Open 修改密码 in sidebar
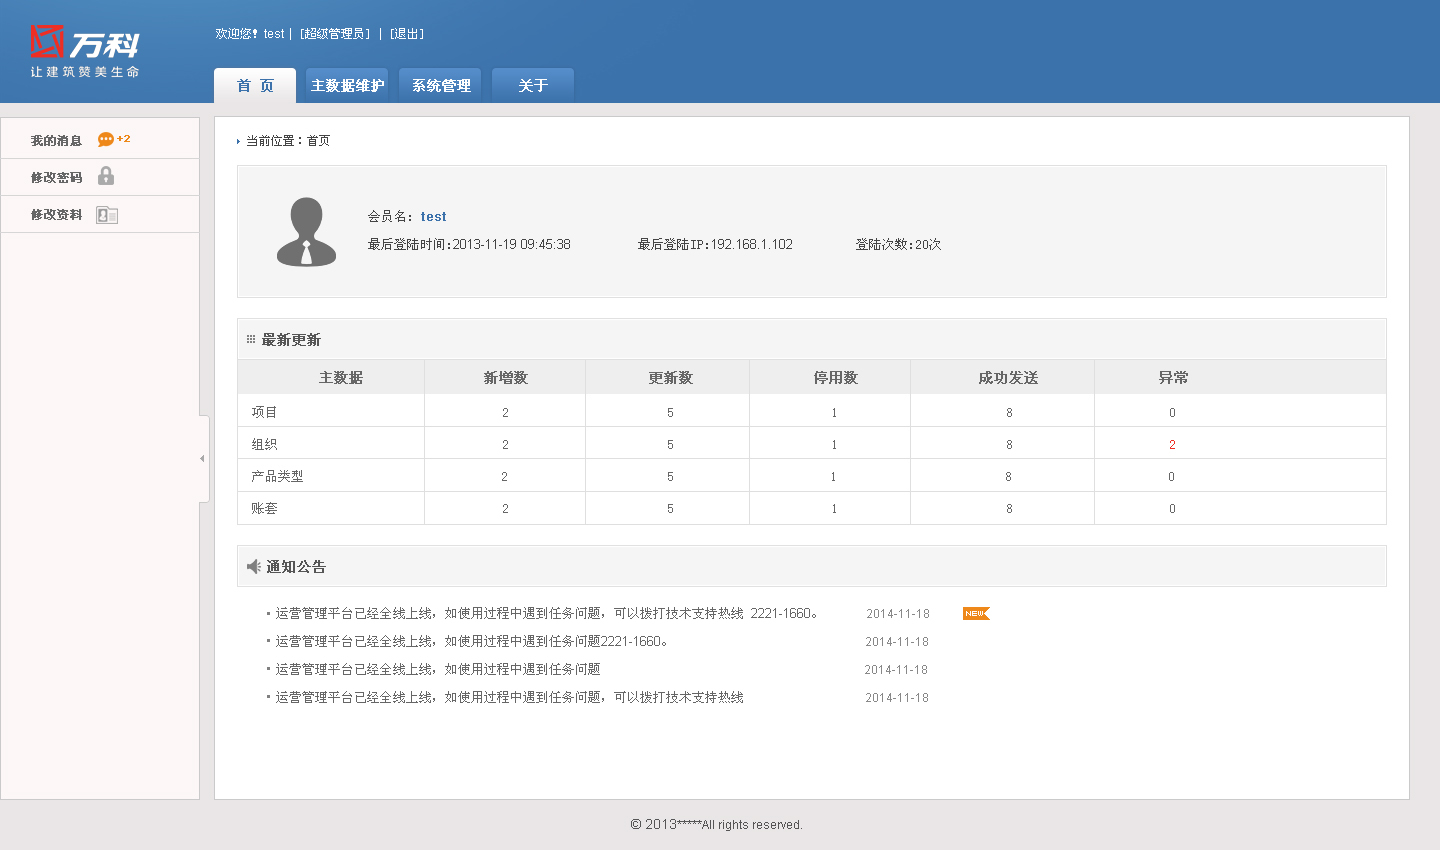The height and width of the screenshot is (850, 1440). [56, 177]
